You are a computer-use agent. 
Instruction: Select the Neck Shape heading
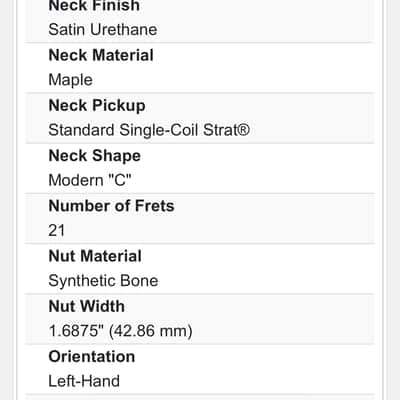95,156
